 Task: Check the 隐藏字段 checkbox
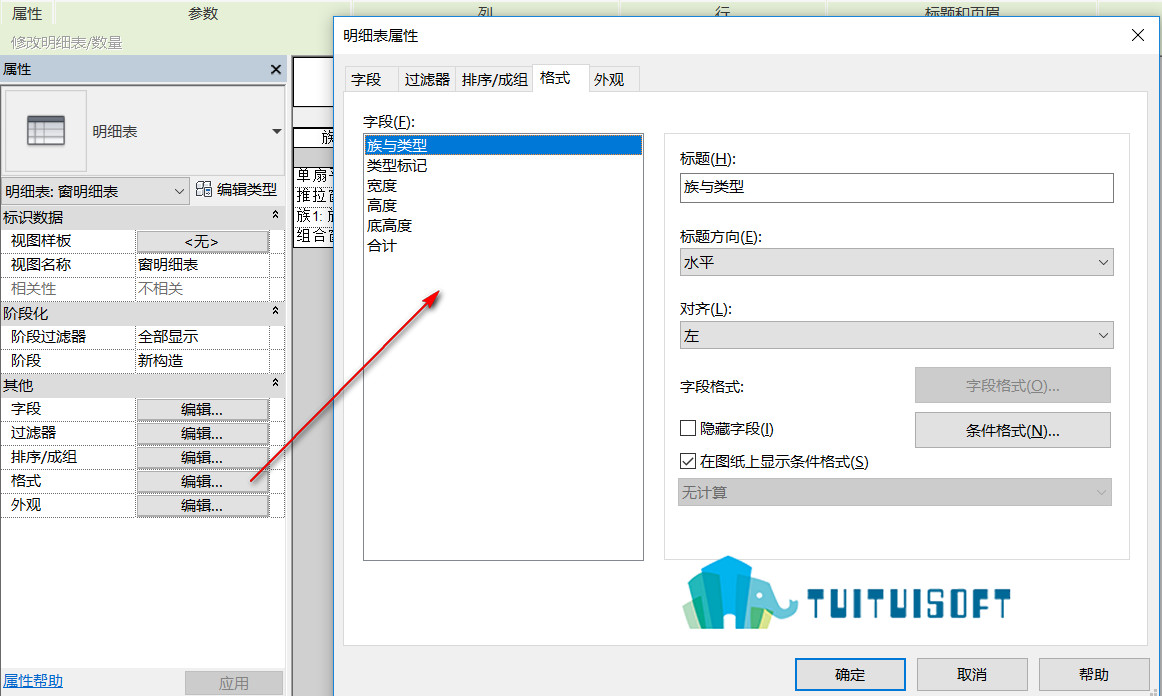(x=688, y=428)
